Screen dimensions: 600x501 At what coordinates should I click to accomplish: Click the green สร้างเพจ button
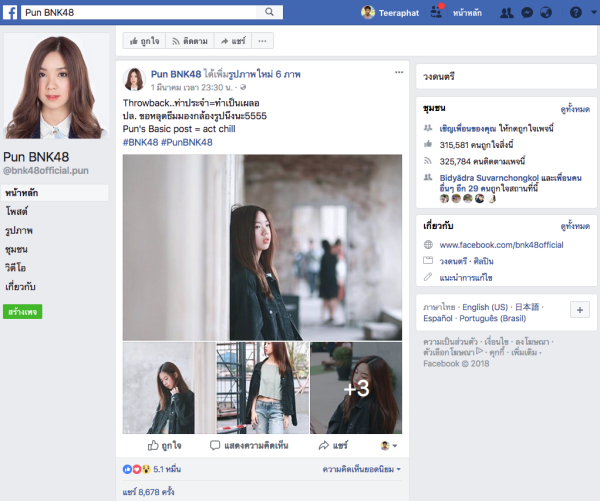tap(23, 312)
